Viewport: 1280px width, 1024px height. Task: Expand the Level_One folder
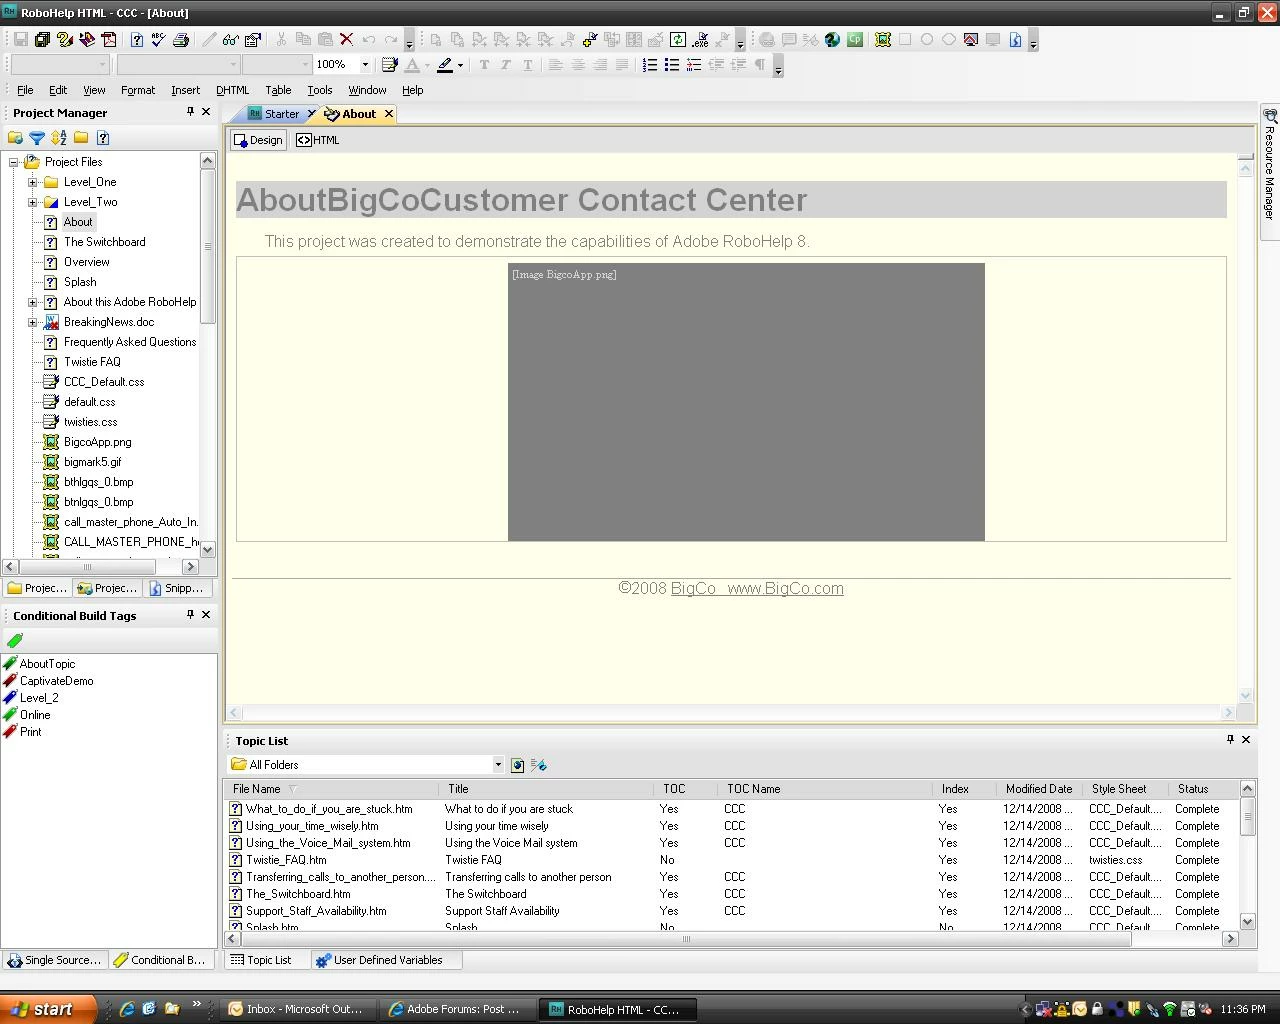pos(32,182)
